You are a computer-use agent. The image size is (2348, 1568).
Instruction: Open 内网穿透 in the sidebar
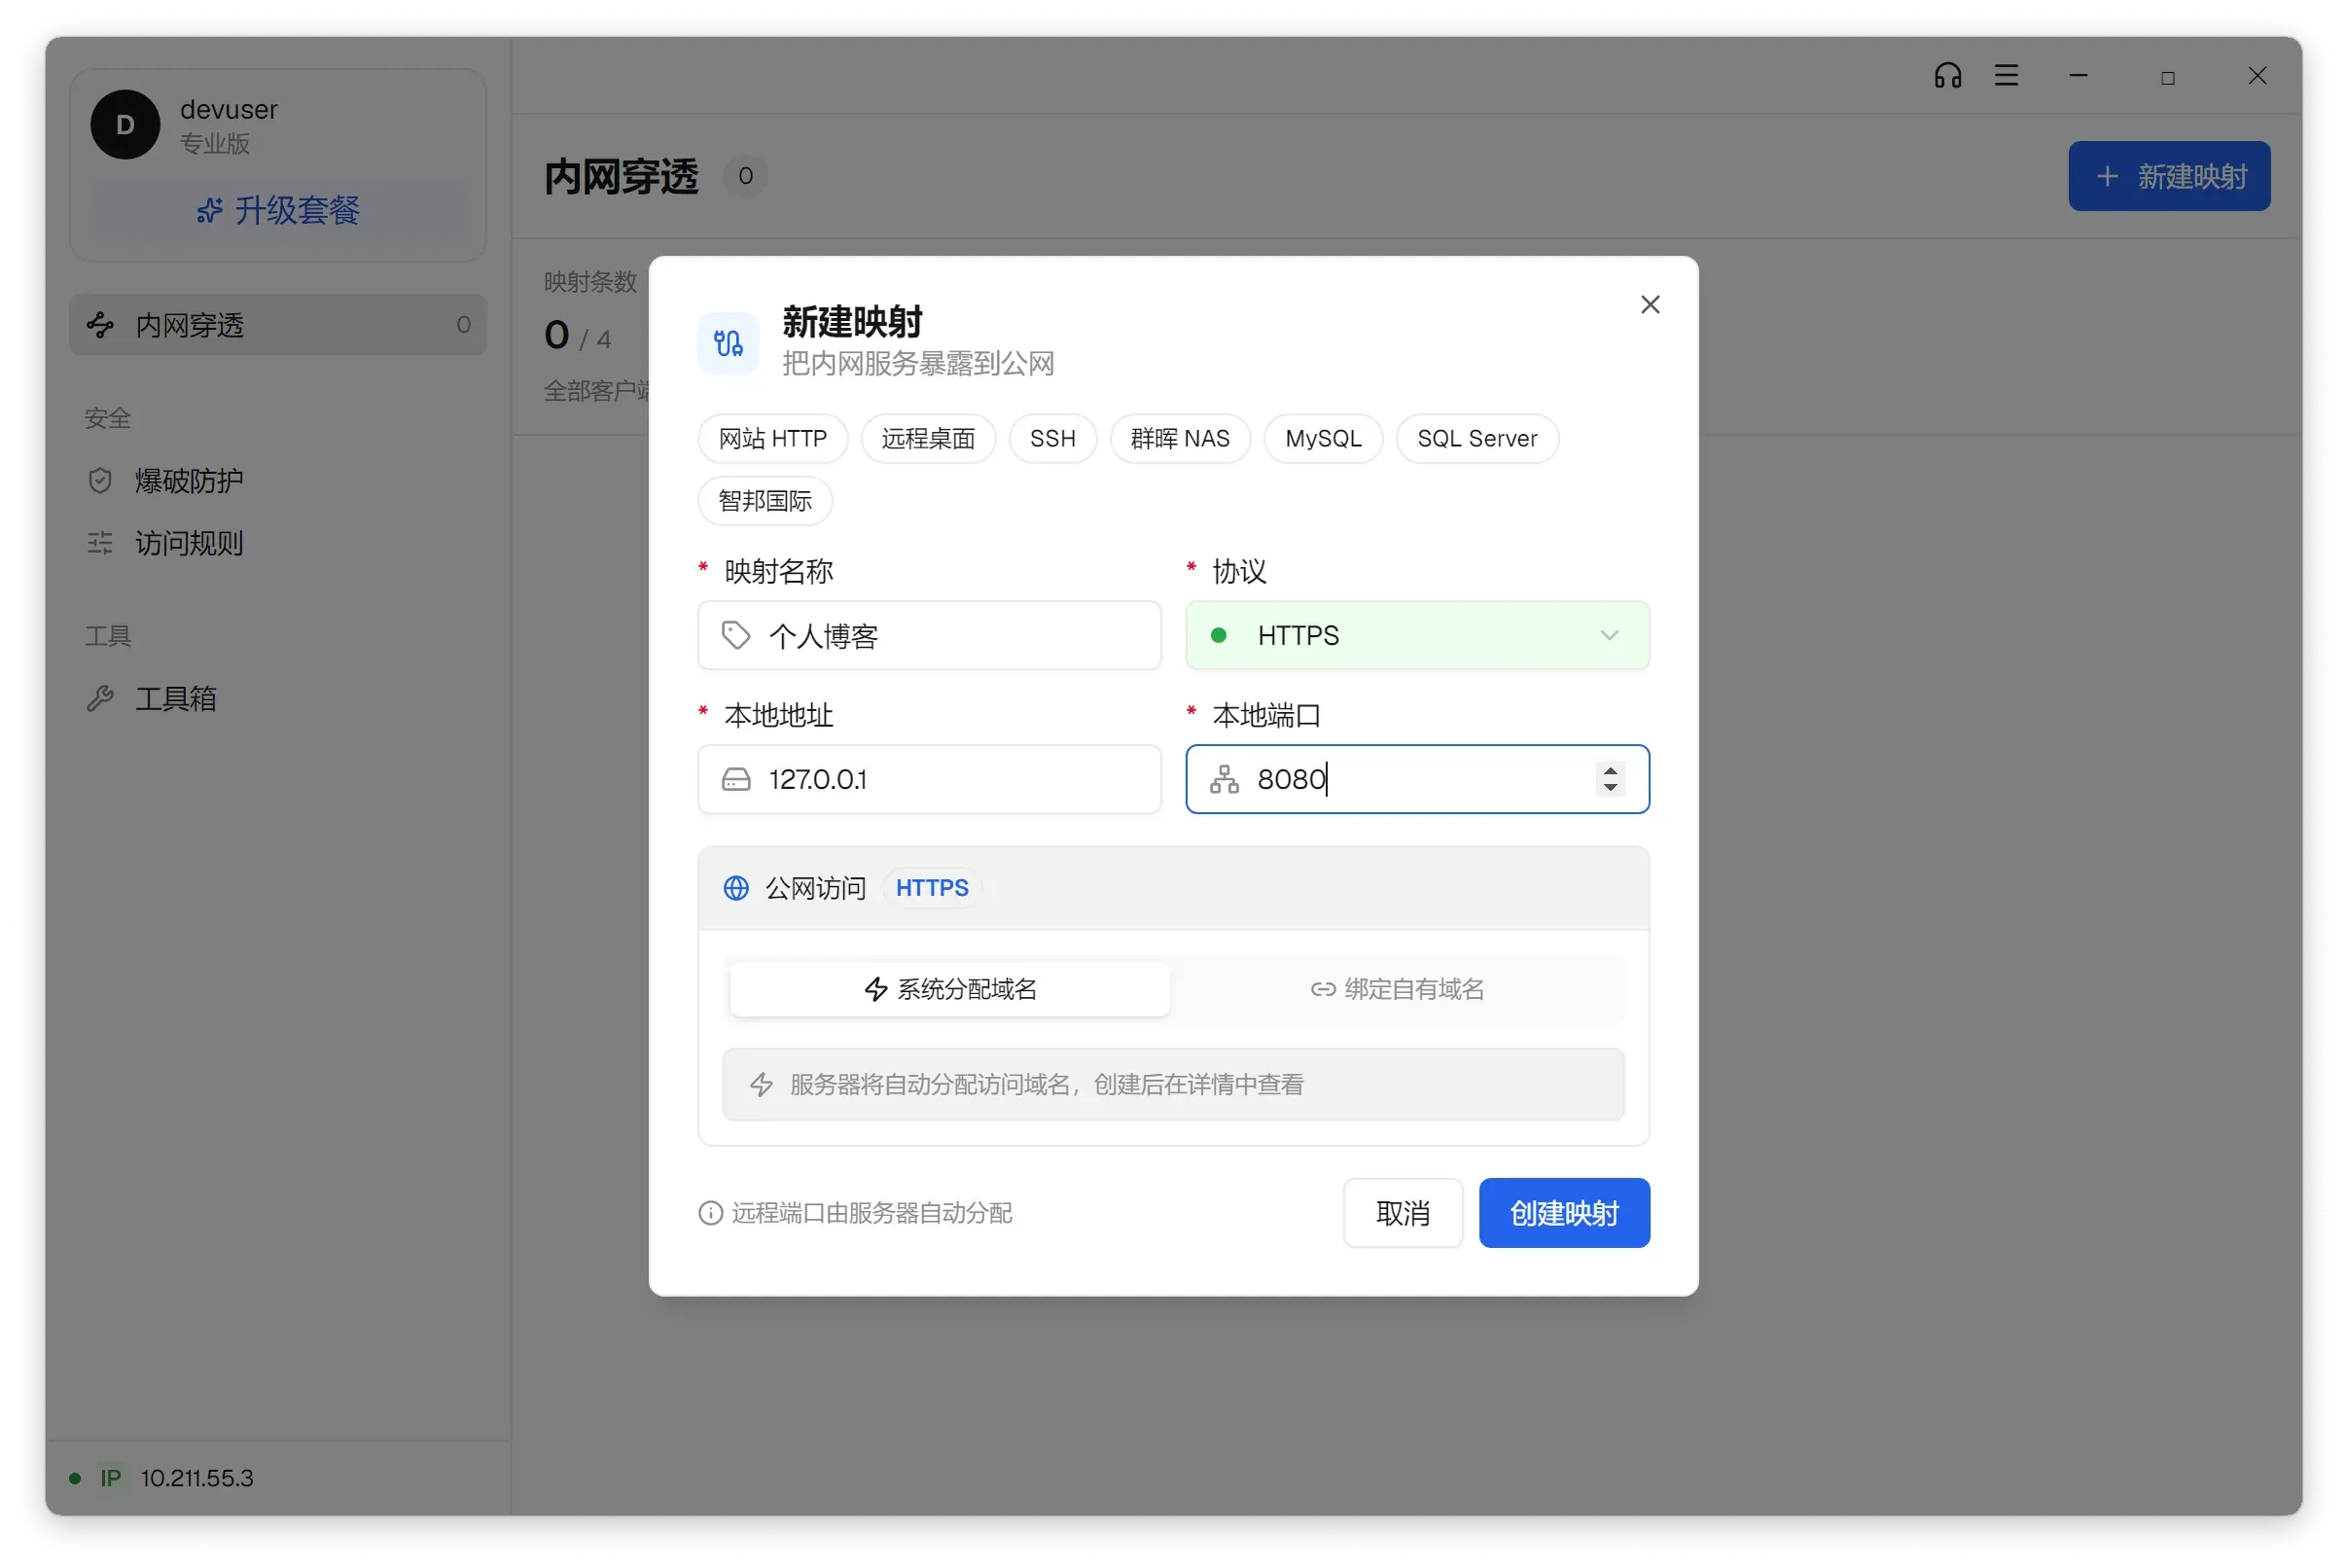(x=278, y=325)
